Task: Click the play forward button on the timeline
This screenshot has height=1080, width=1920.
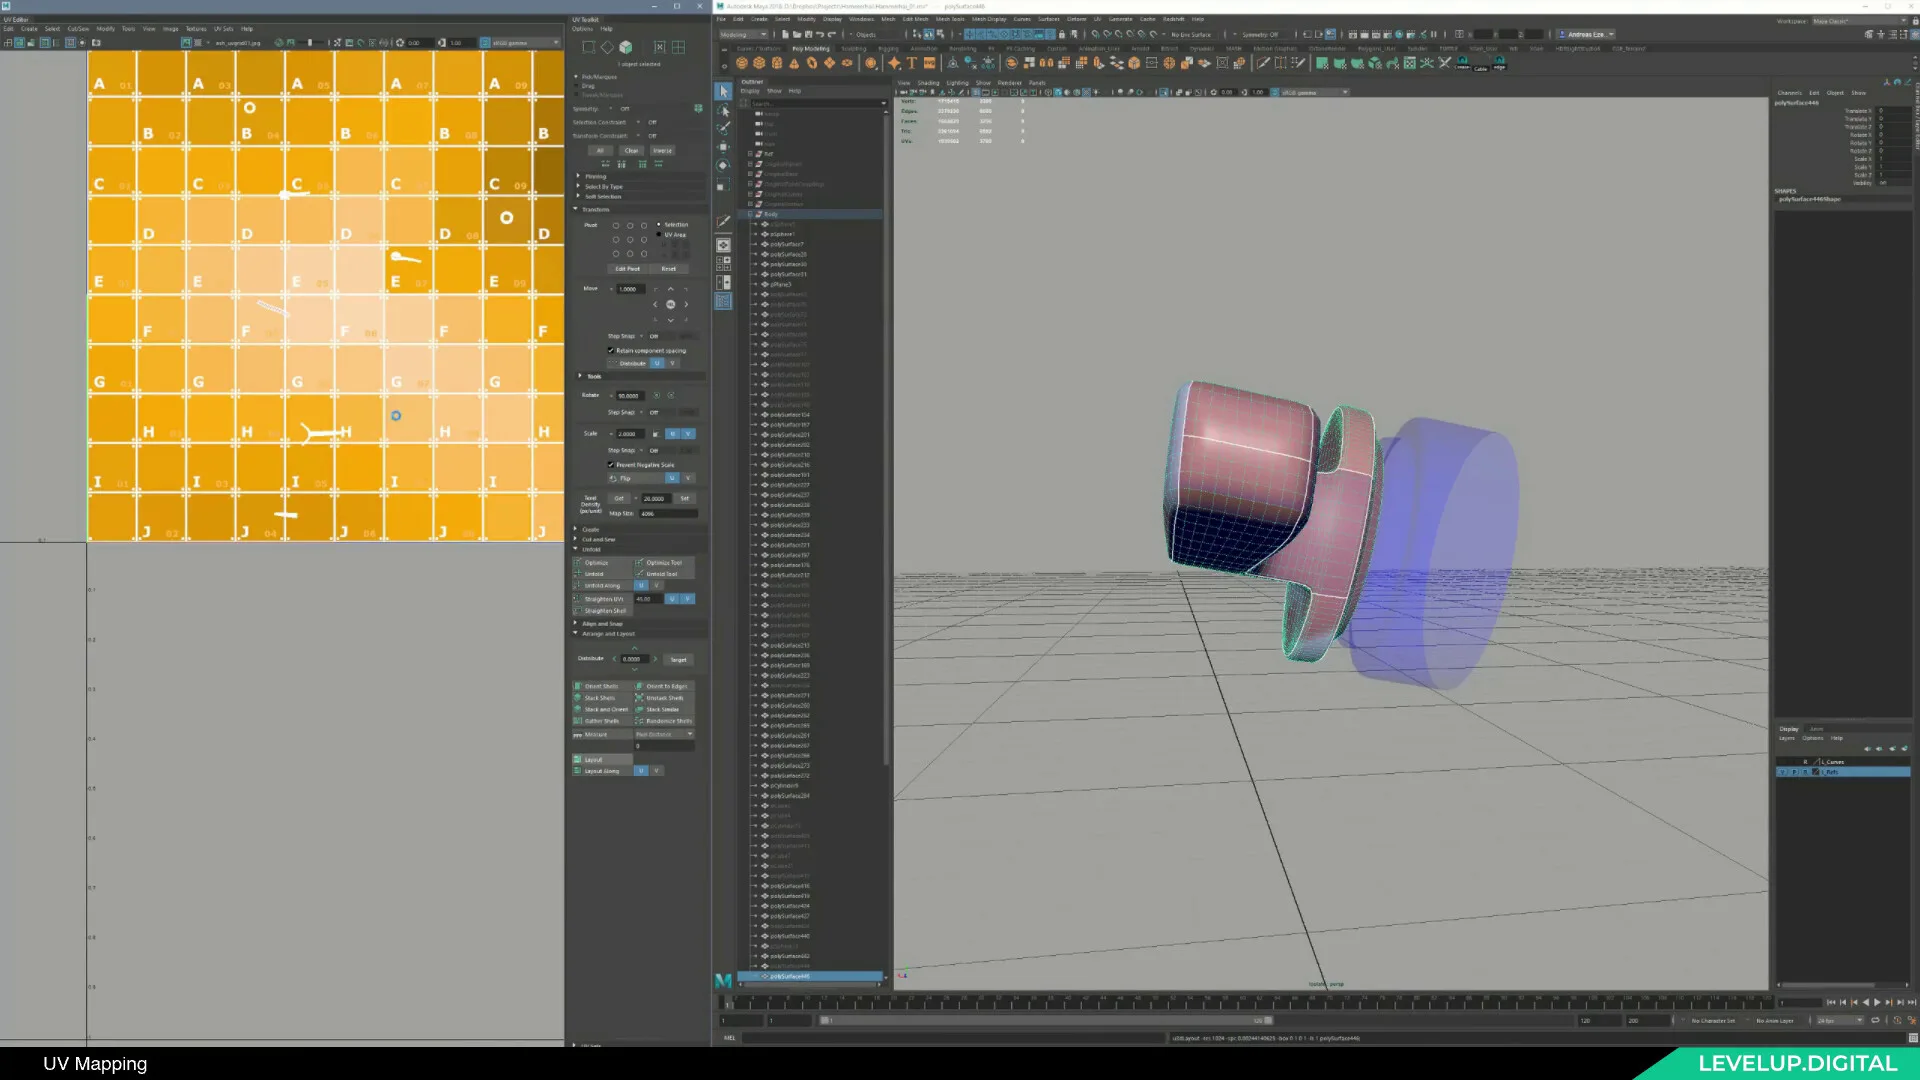Action: (x=1877, y=1002)
